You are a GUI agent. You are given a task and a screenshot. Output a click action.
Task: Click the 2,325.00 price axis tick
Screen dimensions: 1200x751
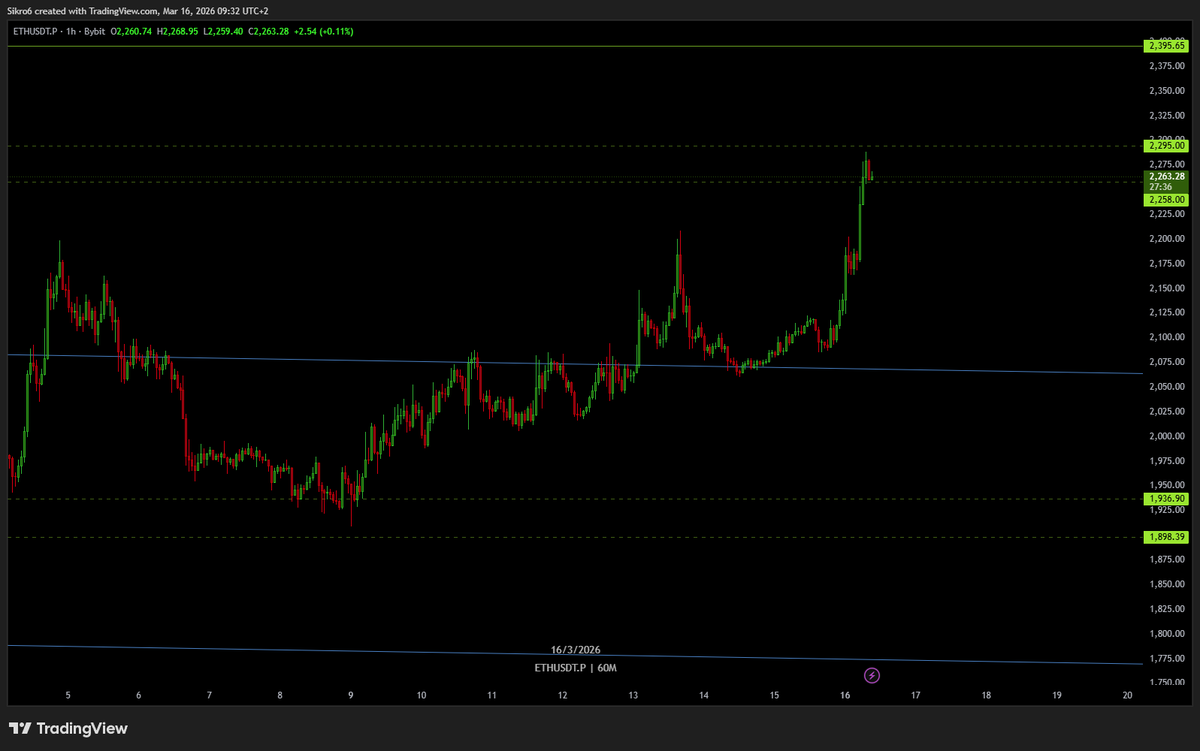[1167, 115]
